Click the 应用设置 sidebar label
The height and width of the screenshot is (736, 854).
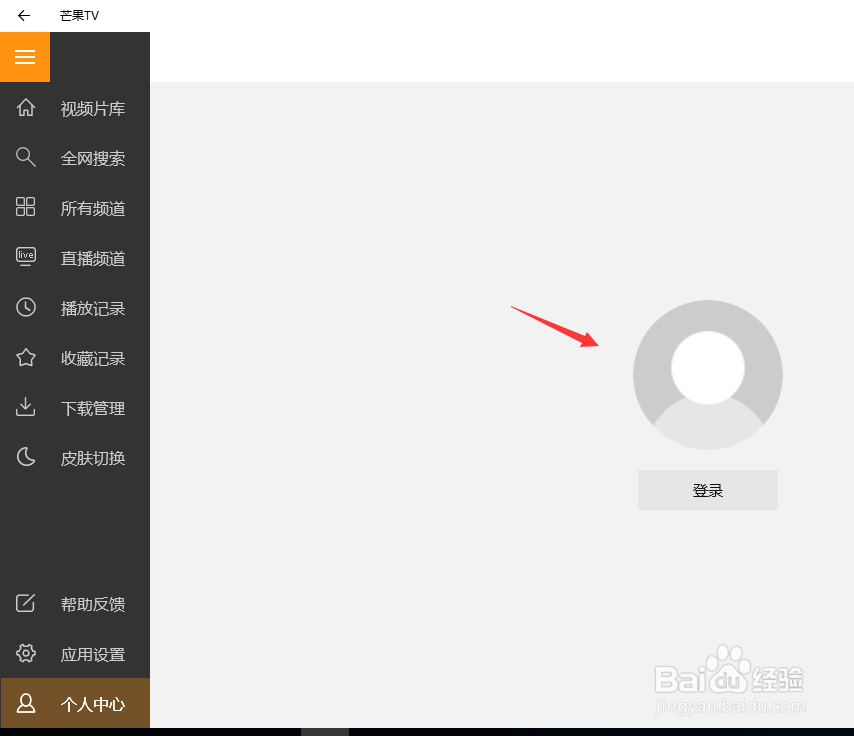click(x=92, y=653)
